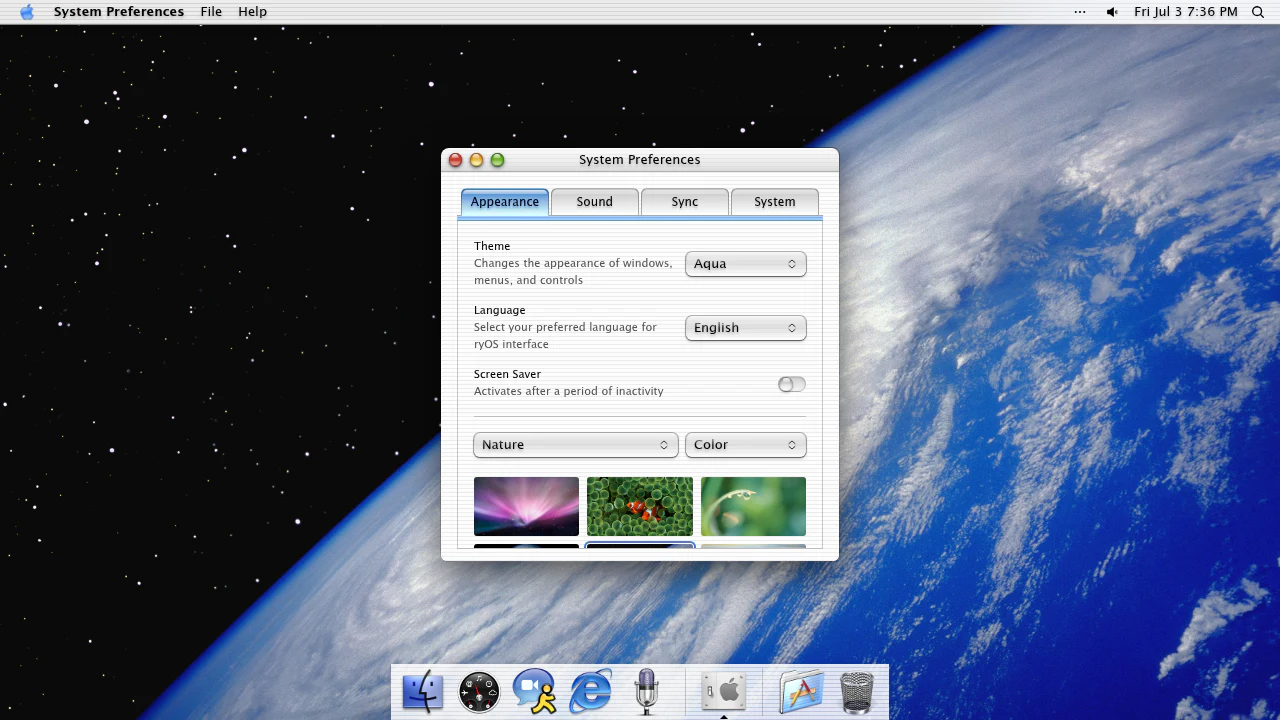Click the Language label text
The image size is (1280, 720).
499,310
